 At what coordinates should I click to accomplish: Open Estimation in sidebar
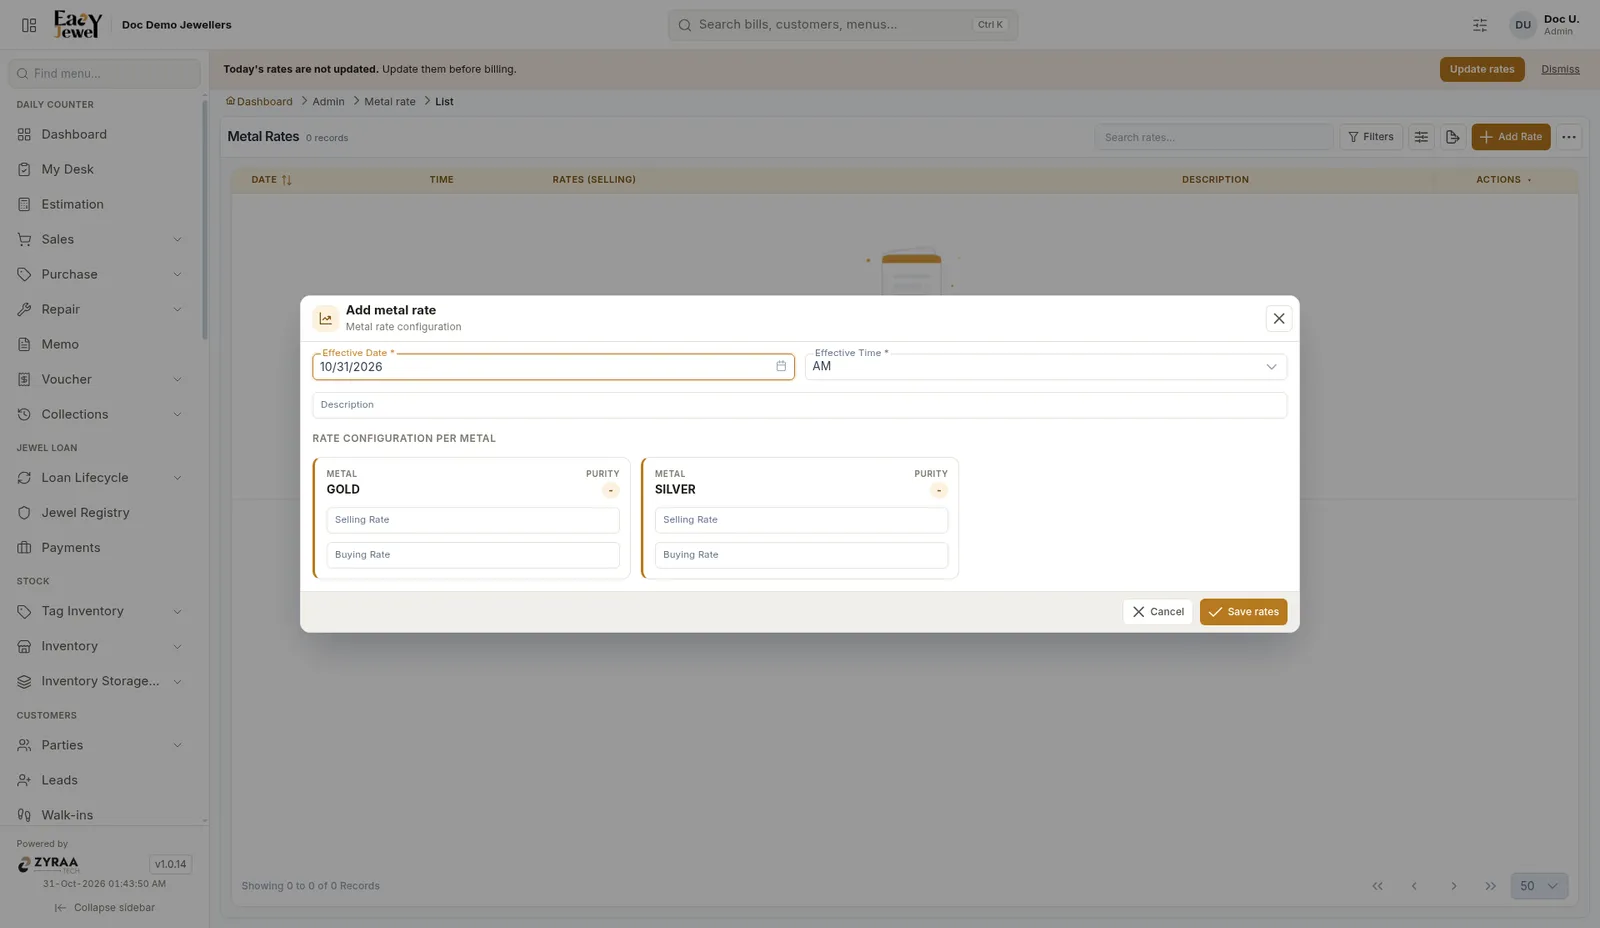pyautogui.click(x=102, y=204)
